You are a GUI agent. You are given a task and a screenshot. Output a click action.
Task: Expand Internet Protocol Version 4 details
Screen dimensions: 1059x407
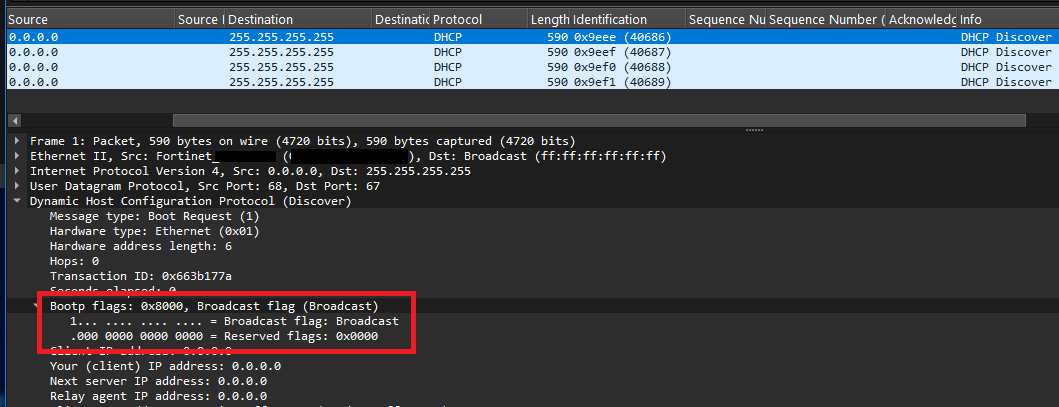point(16,171)
